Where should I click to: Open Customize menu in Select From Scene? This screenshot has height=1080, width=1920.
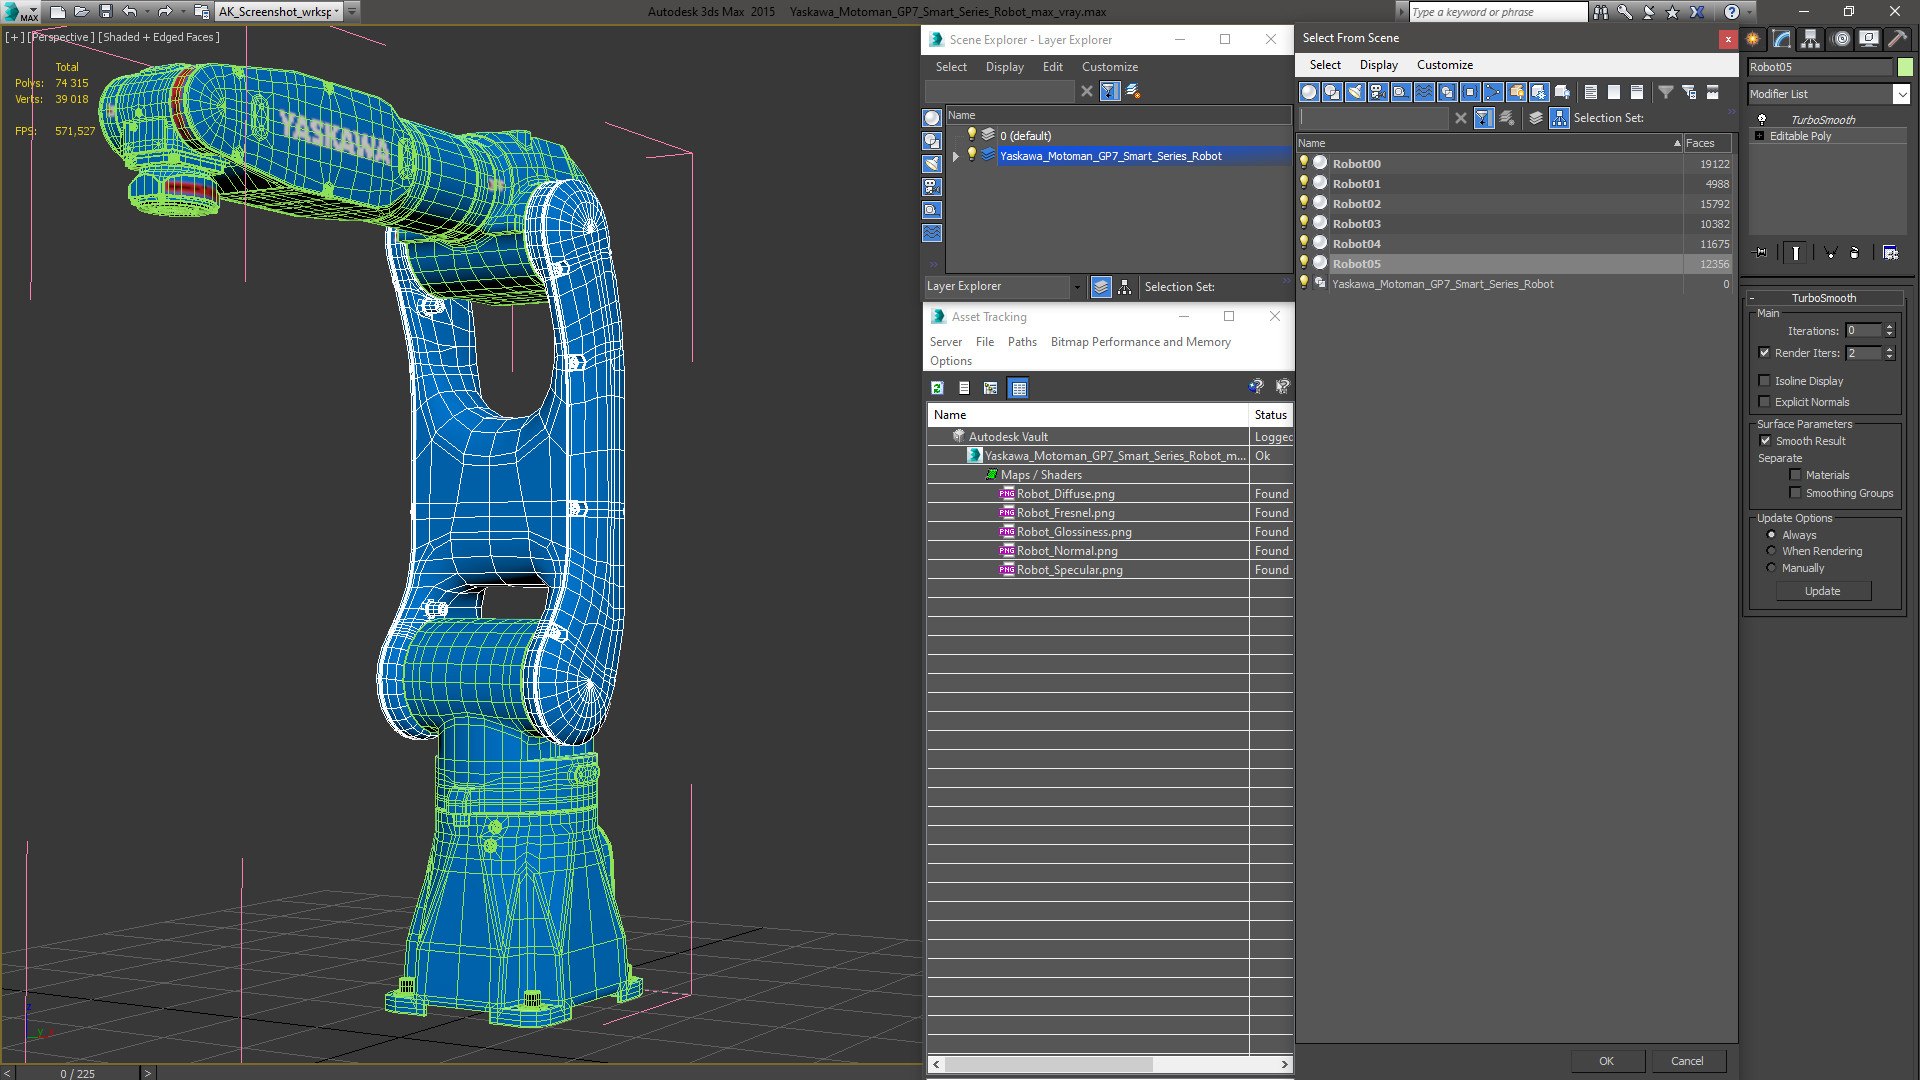coord(1444,65)
